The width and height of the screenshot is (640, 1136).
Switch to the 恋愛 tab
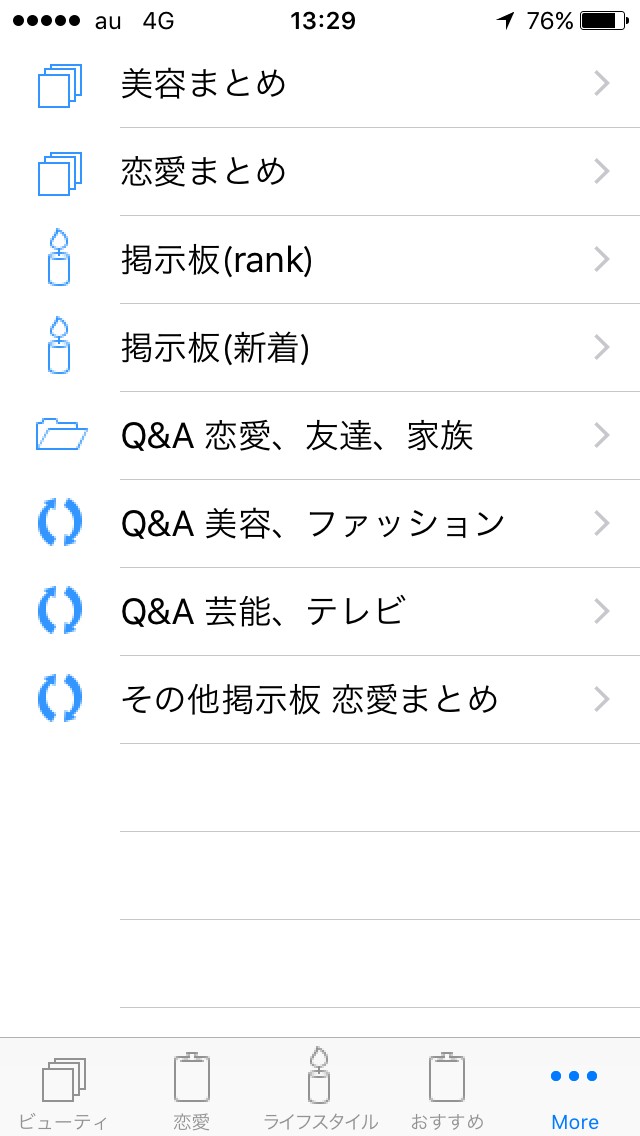tap(191, 1090)
